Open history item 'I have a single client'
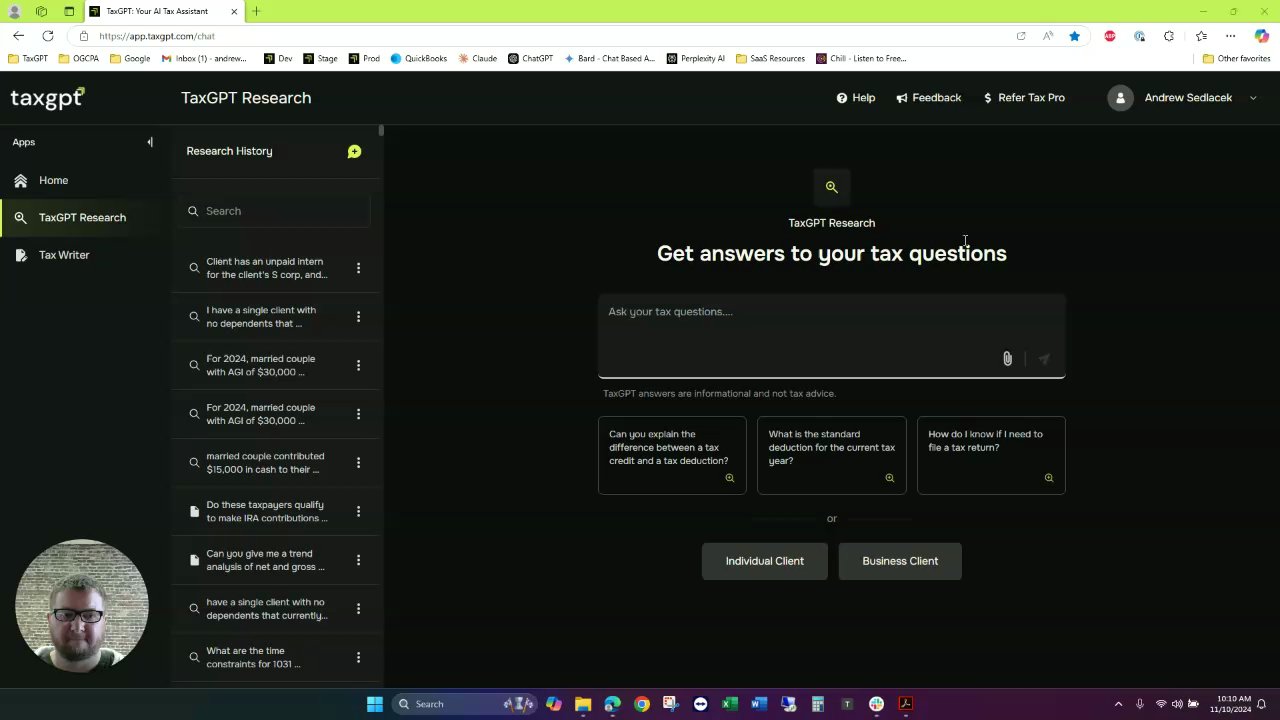The width and height of the screenshot is (1280, 720). [260, 317]
